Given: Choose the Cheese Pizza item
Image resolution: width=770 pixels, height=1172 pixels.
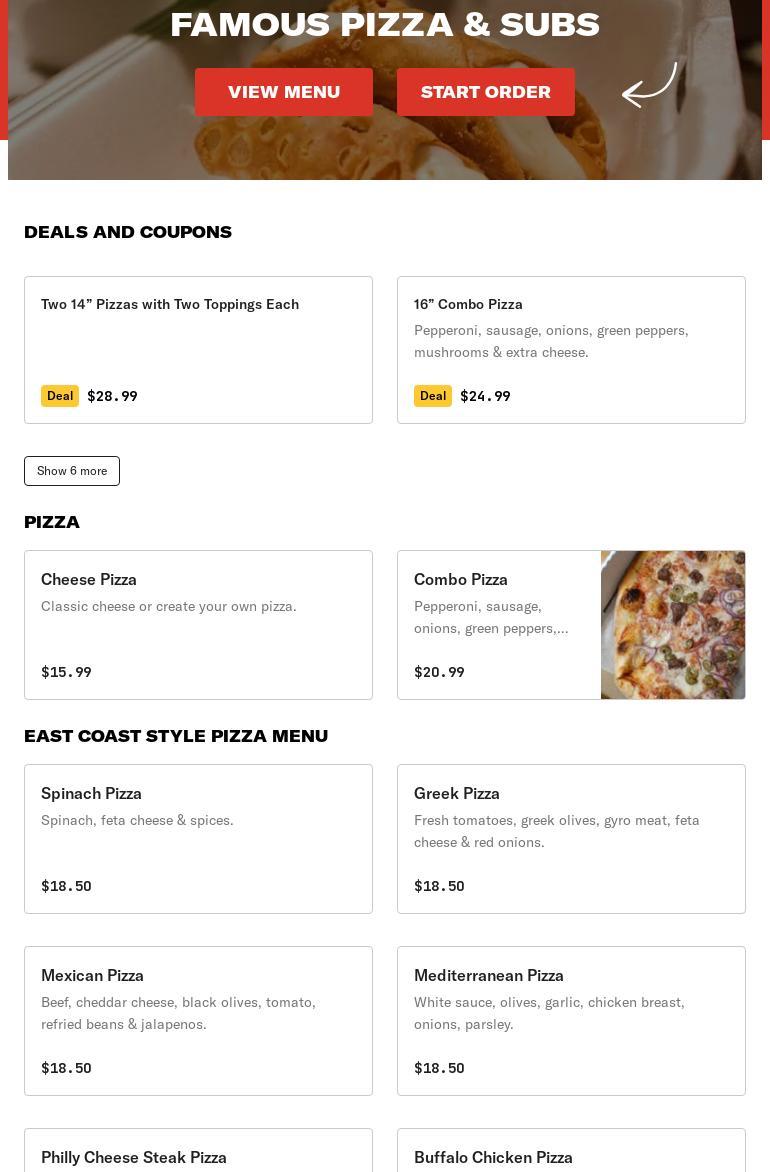Looking at the screenshot, I should point(198,625).
